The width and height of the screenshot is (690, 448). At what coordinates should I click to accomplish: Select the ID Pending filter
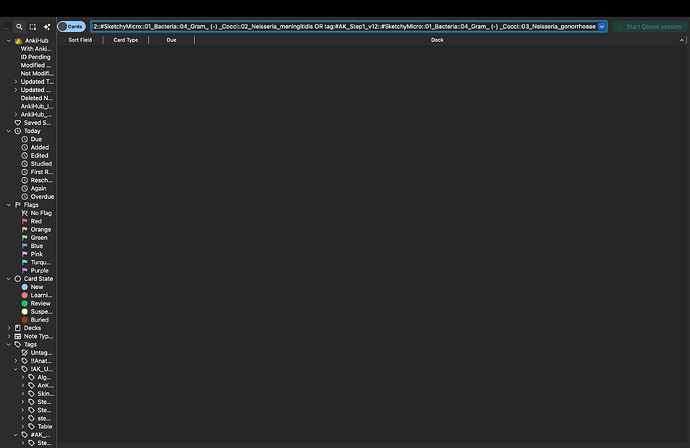coord(35,57)
